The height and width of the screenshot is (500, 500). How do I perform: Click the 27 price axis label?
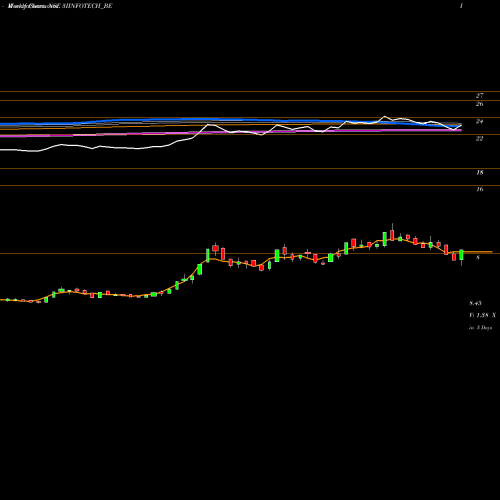[x=479, y=96]
